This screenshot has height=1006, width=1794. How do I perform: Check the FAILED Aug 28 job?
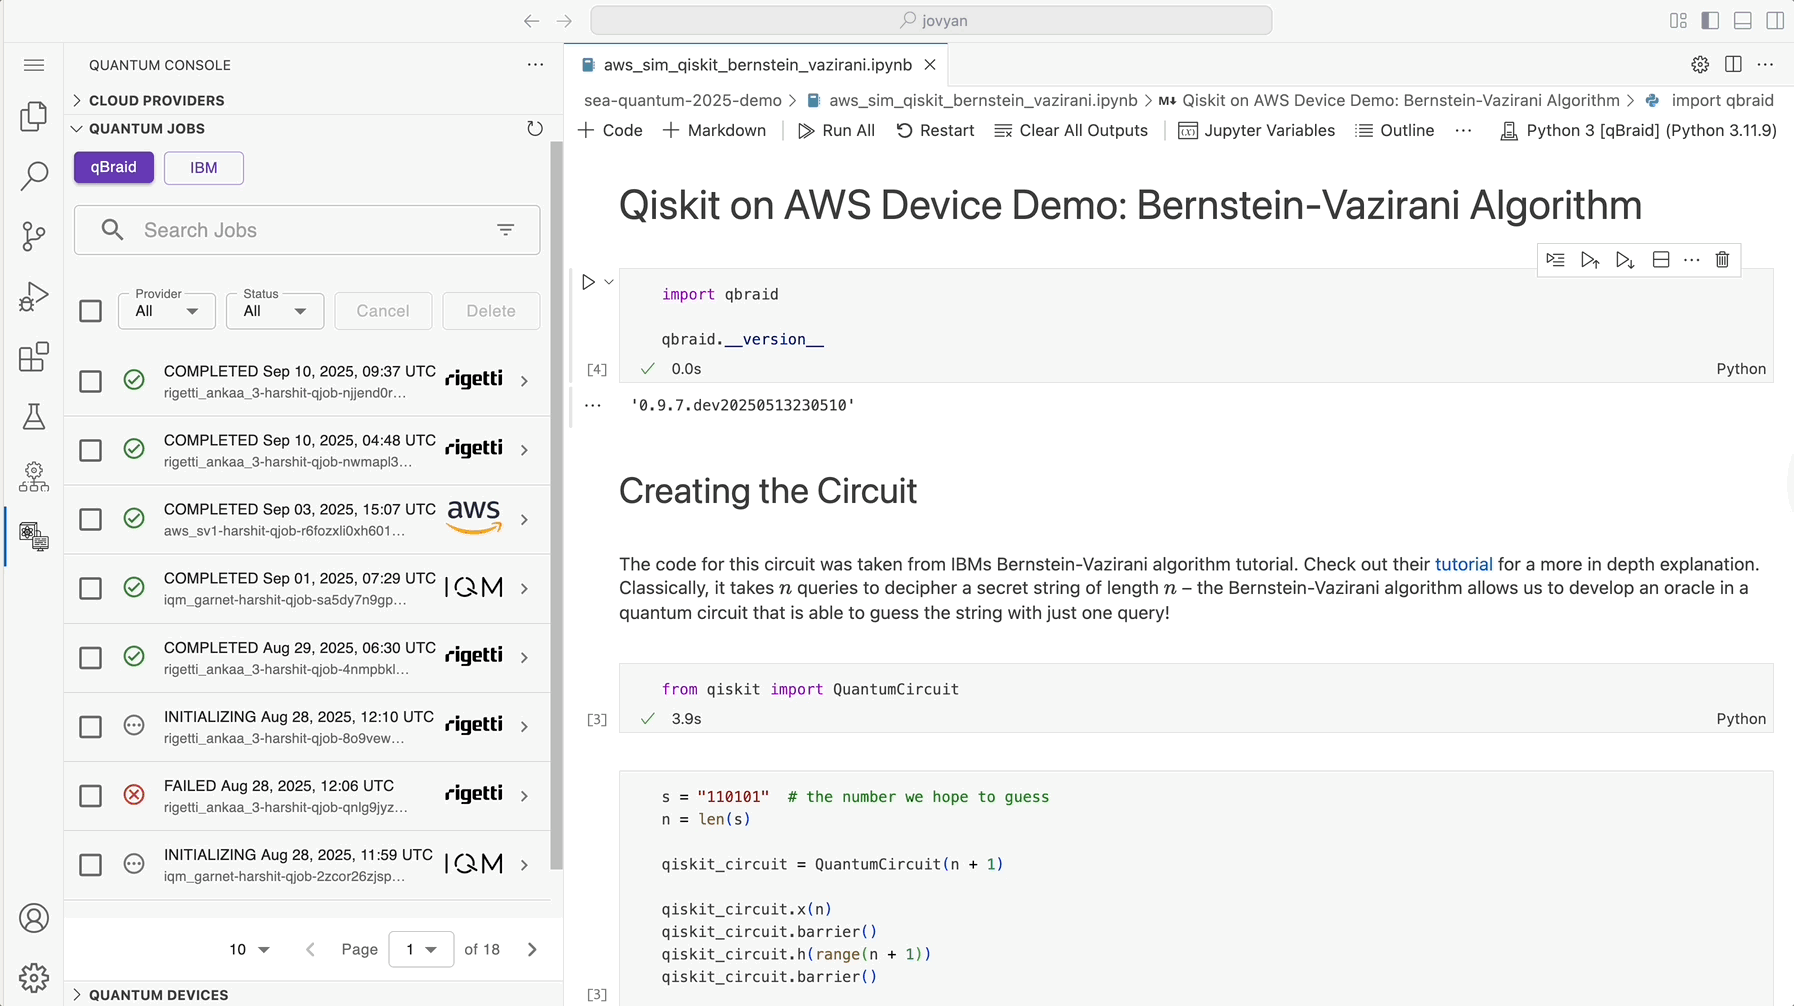[91, 795]
